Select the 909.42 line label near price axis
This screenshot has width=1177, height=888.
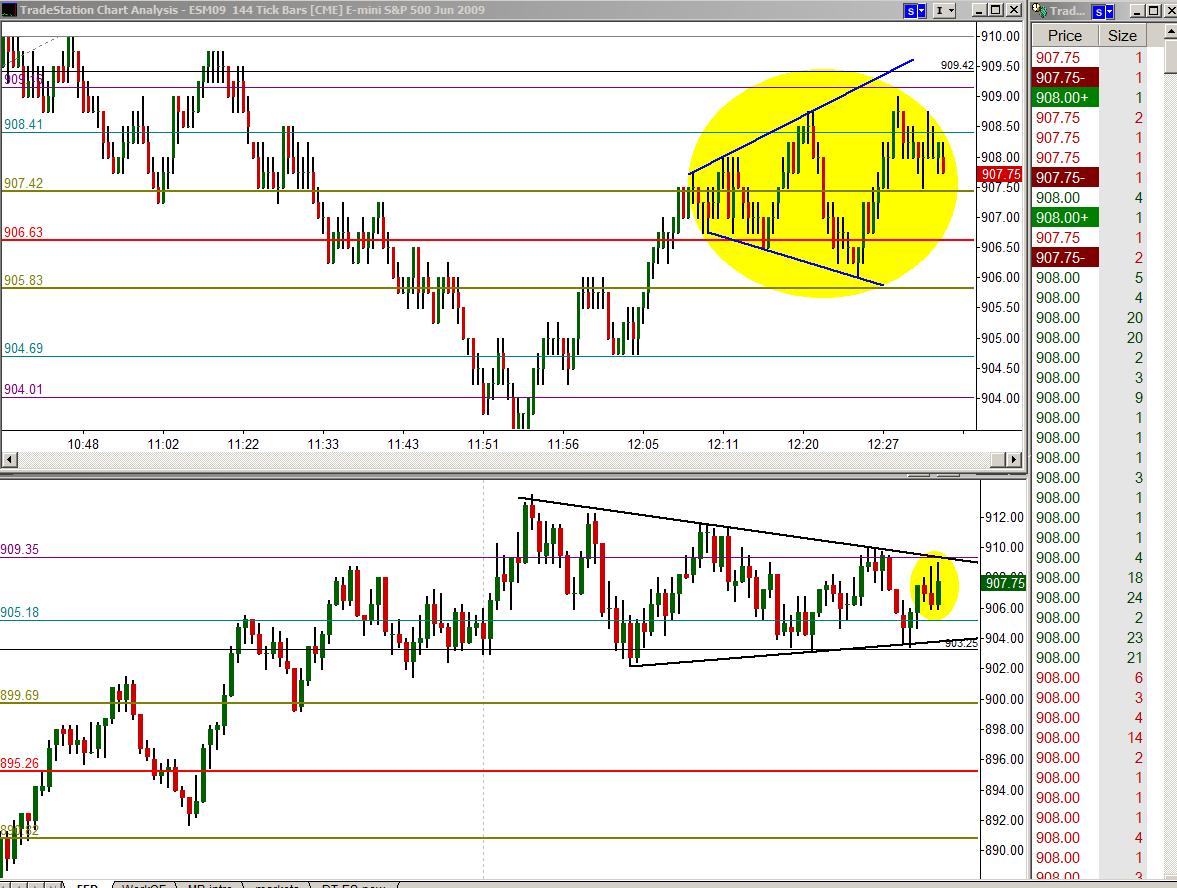click(957, 65)
